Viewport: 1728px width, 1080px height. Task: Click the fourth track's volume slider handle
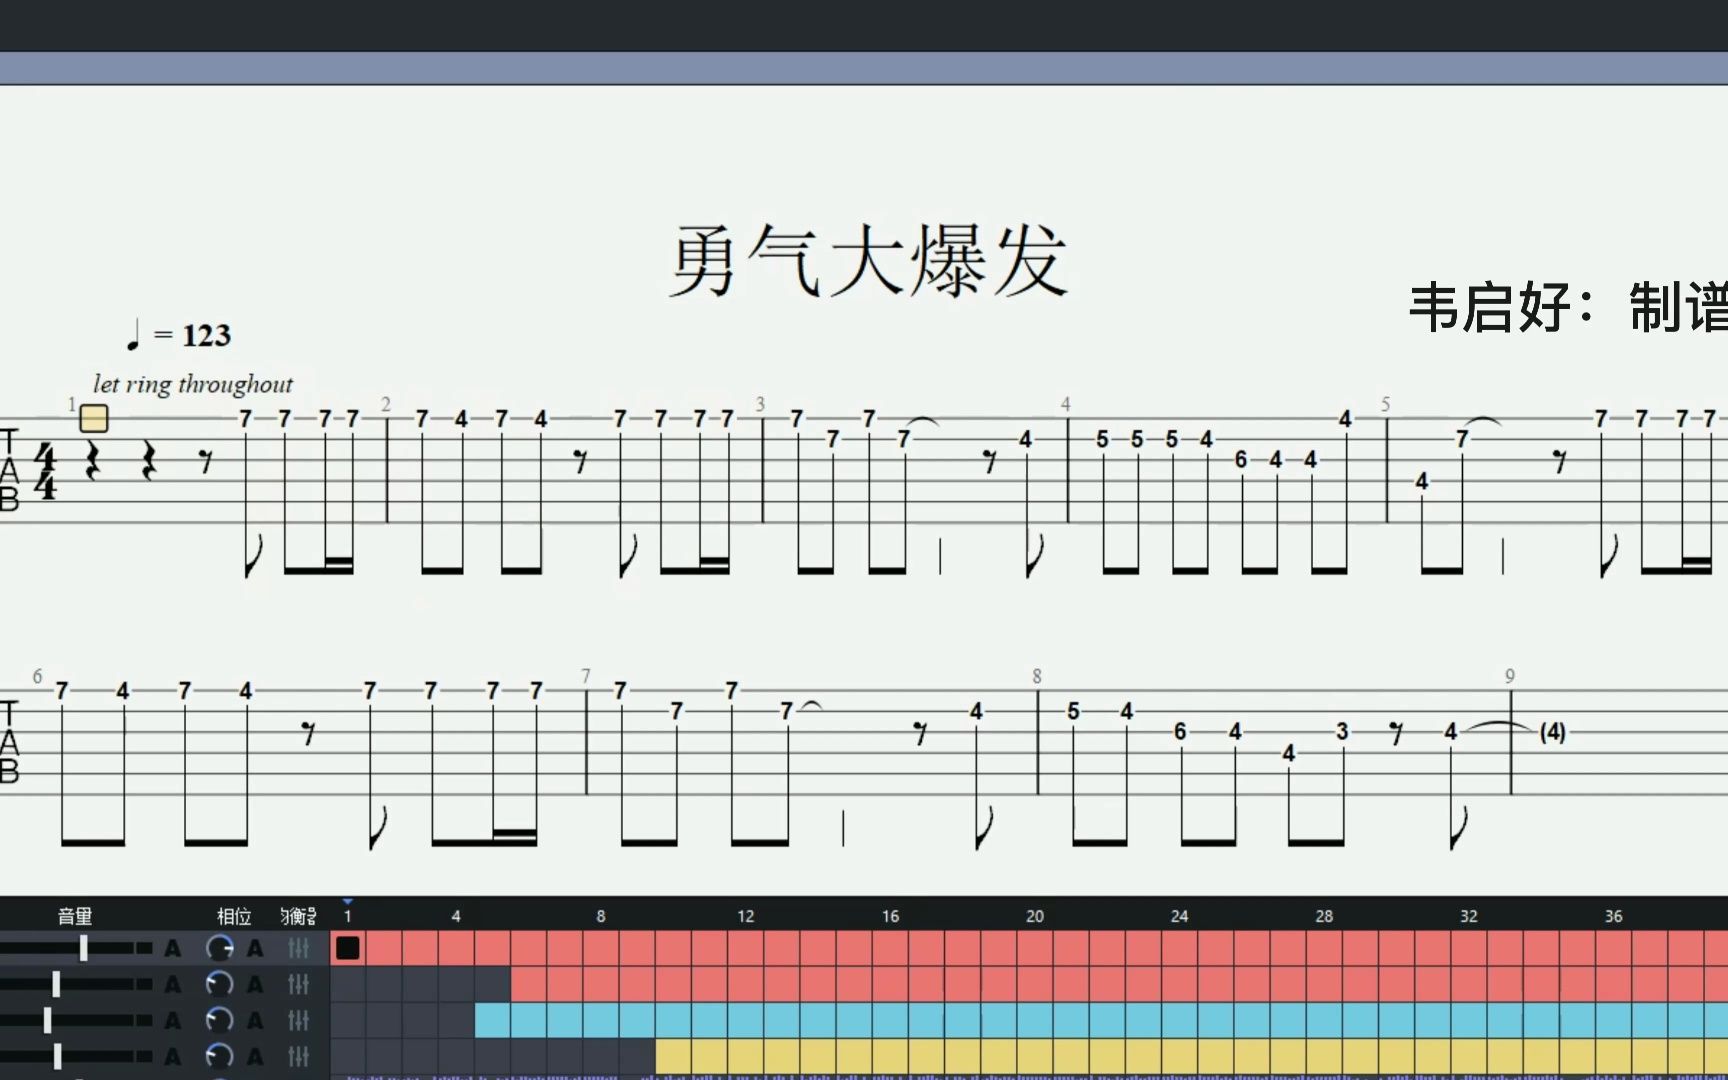tap(57, 1056)
